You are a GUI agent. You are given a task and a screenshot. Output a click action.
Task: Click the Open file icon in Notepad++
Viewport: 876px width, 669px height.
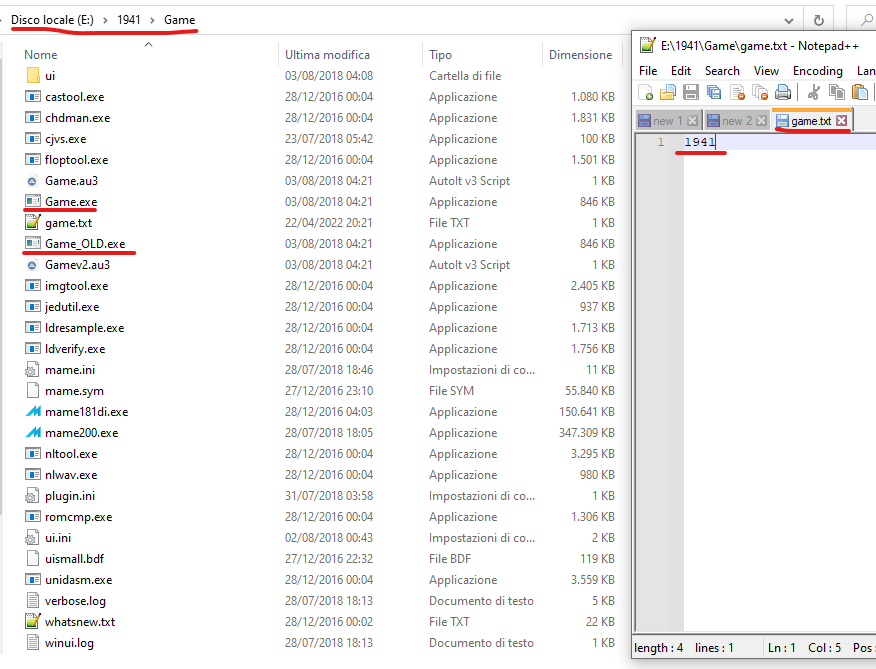(x=668, y=92)
